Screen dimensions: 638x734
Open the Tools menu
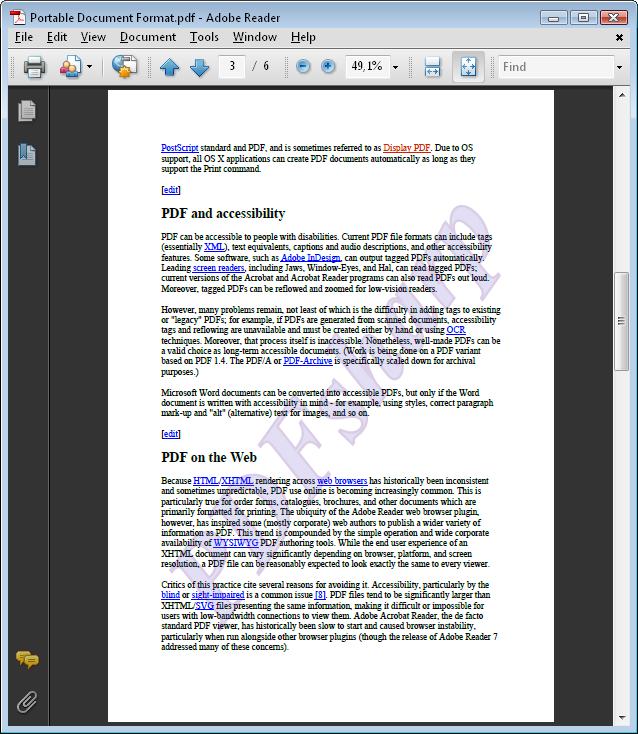pos(204,37)
